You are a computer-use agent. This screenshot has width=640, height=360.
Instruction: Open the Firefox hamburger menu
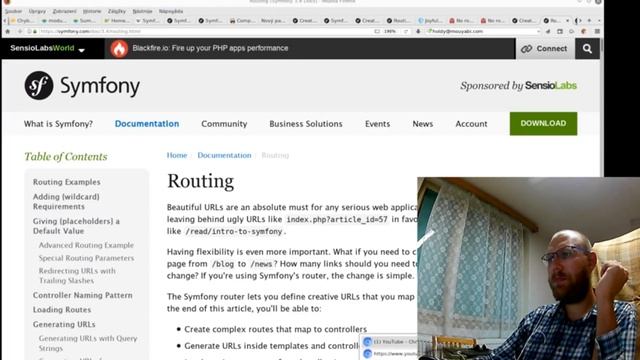click(597, 31)
